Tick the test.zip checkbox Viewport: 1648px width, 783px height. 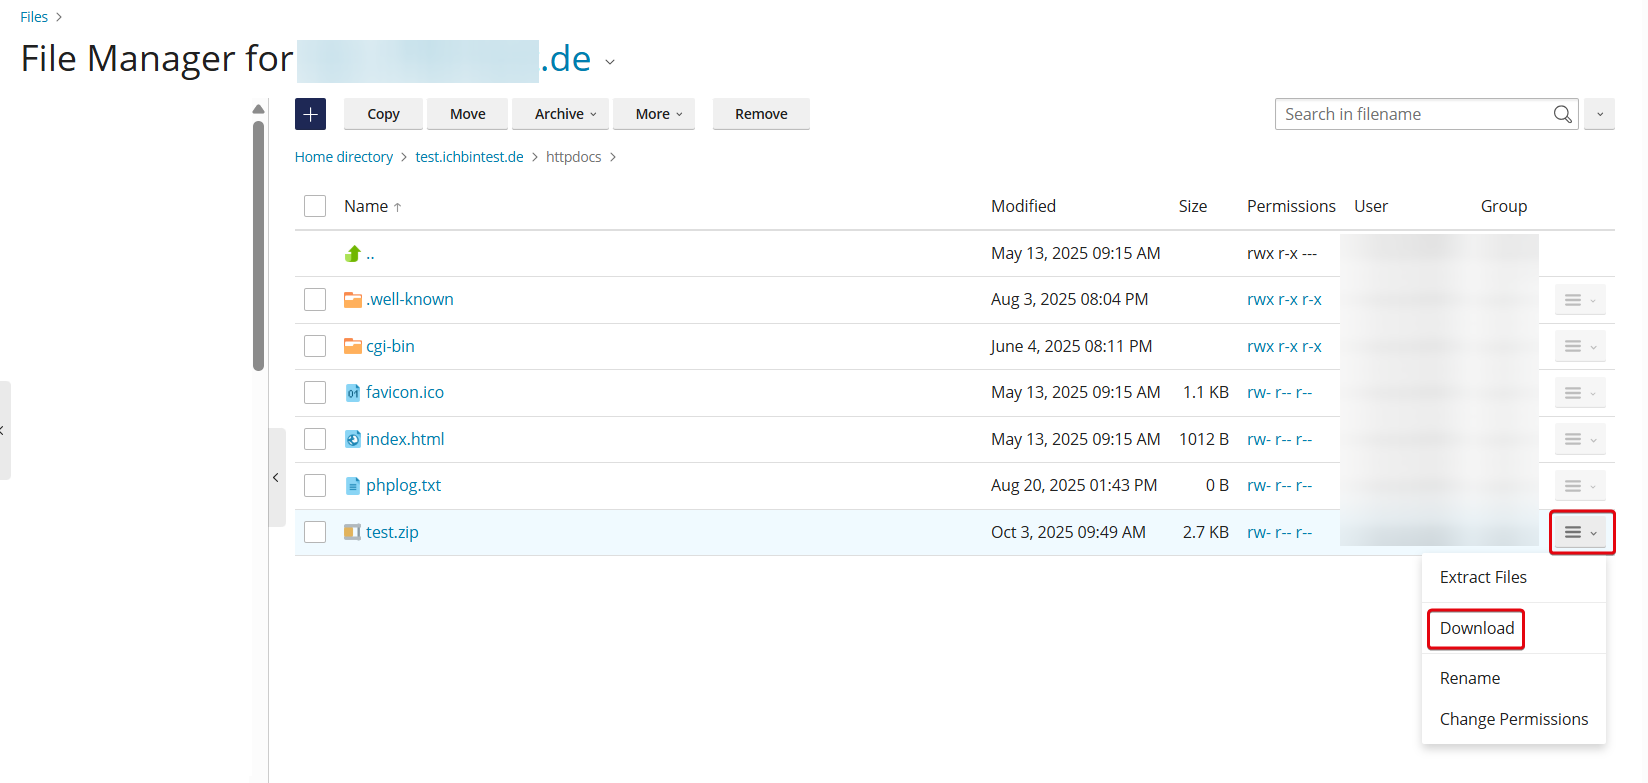tap(315, 532)
